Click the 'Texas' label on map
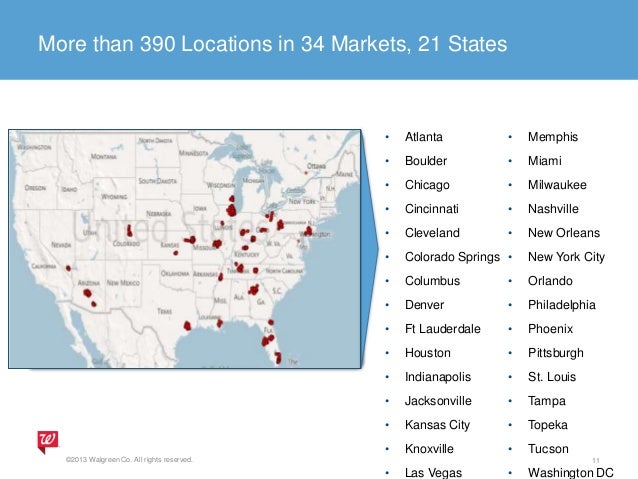Viewport: 638px width, 479px height. click(164, 311)
